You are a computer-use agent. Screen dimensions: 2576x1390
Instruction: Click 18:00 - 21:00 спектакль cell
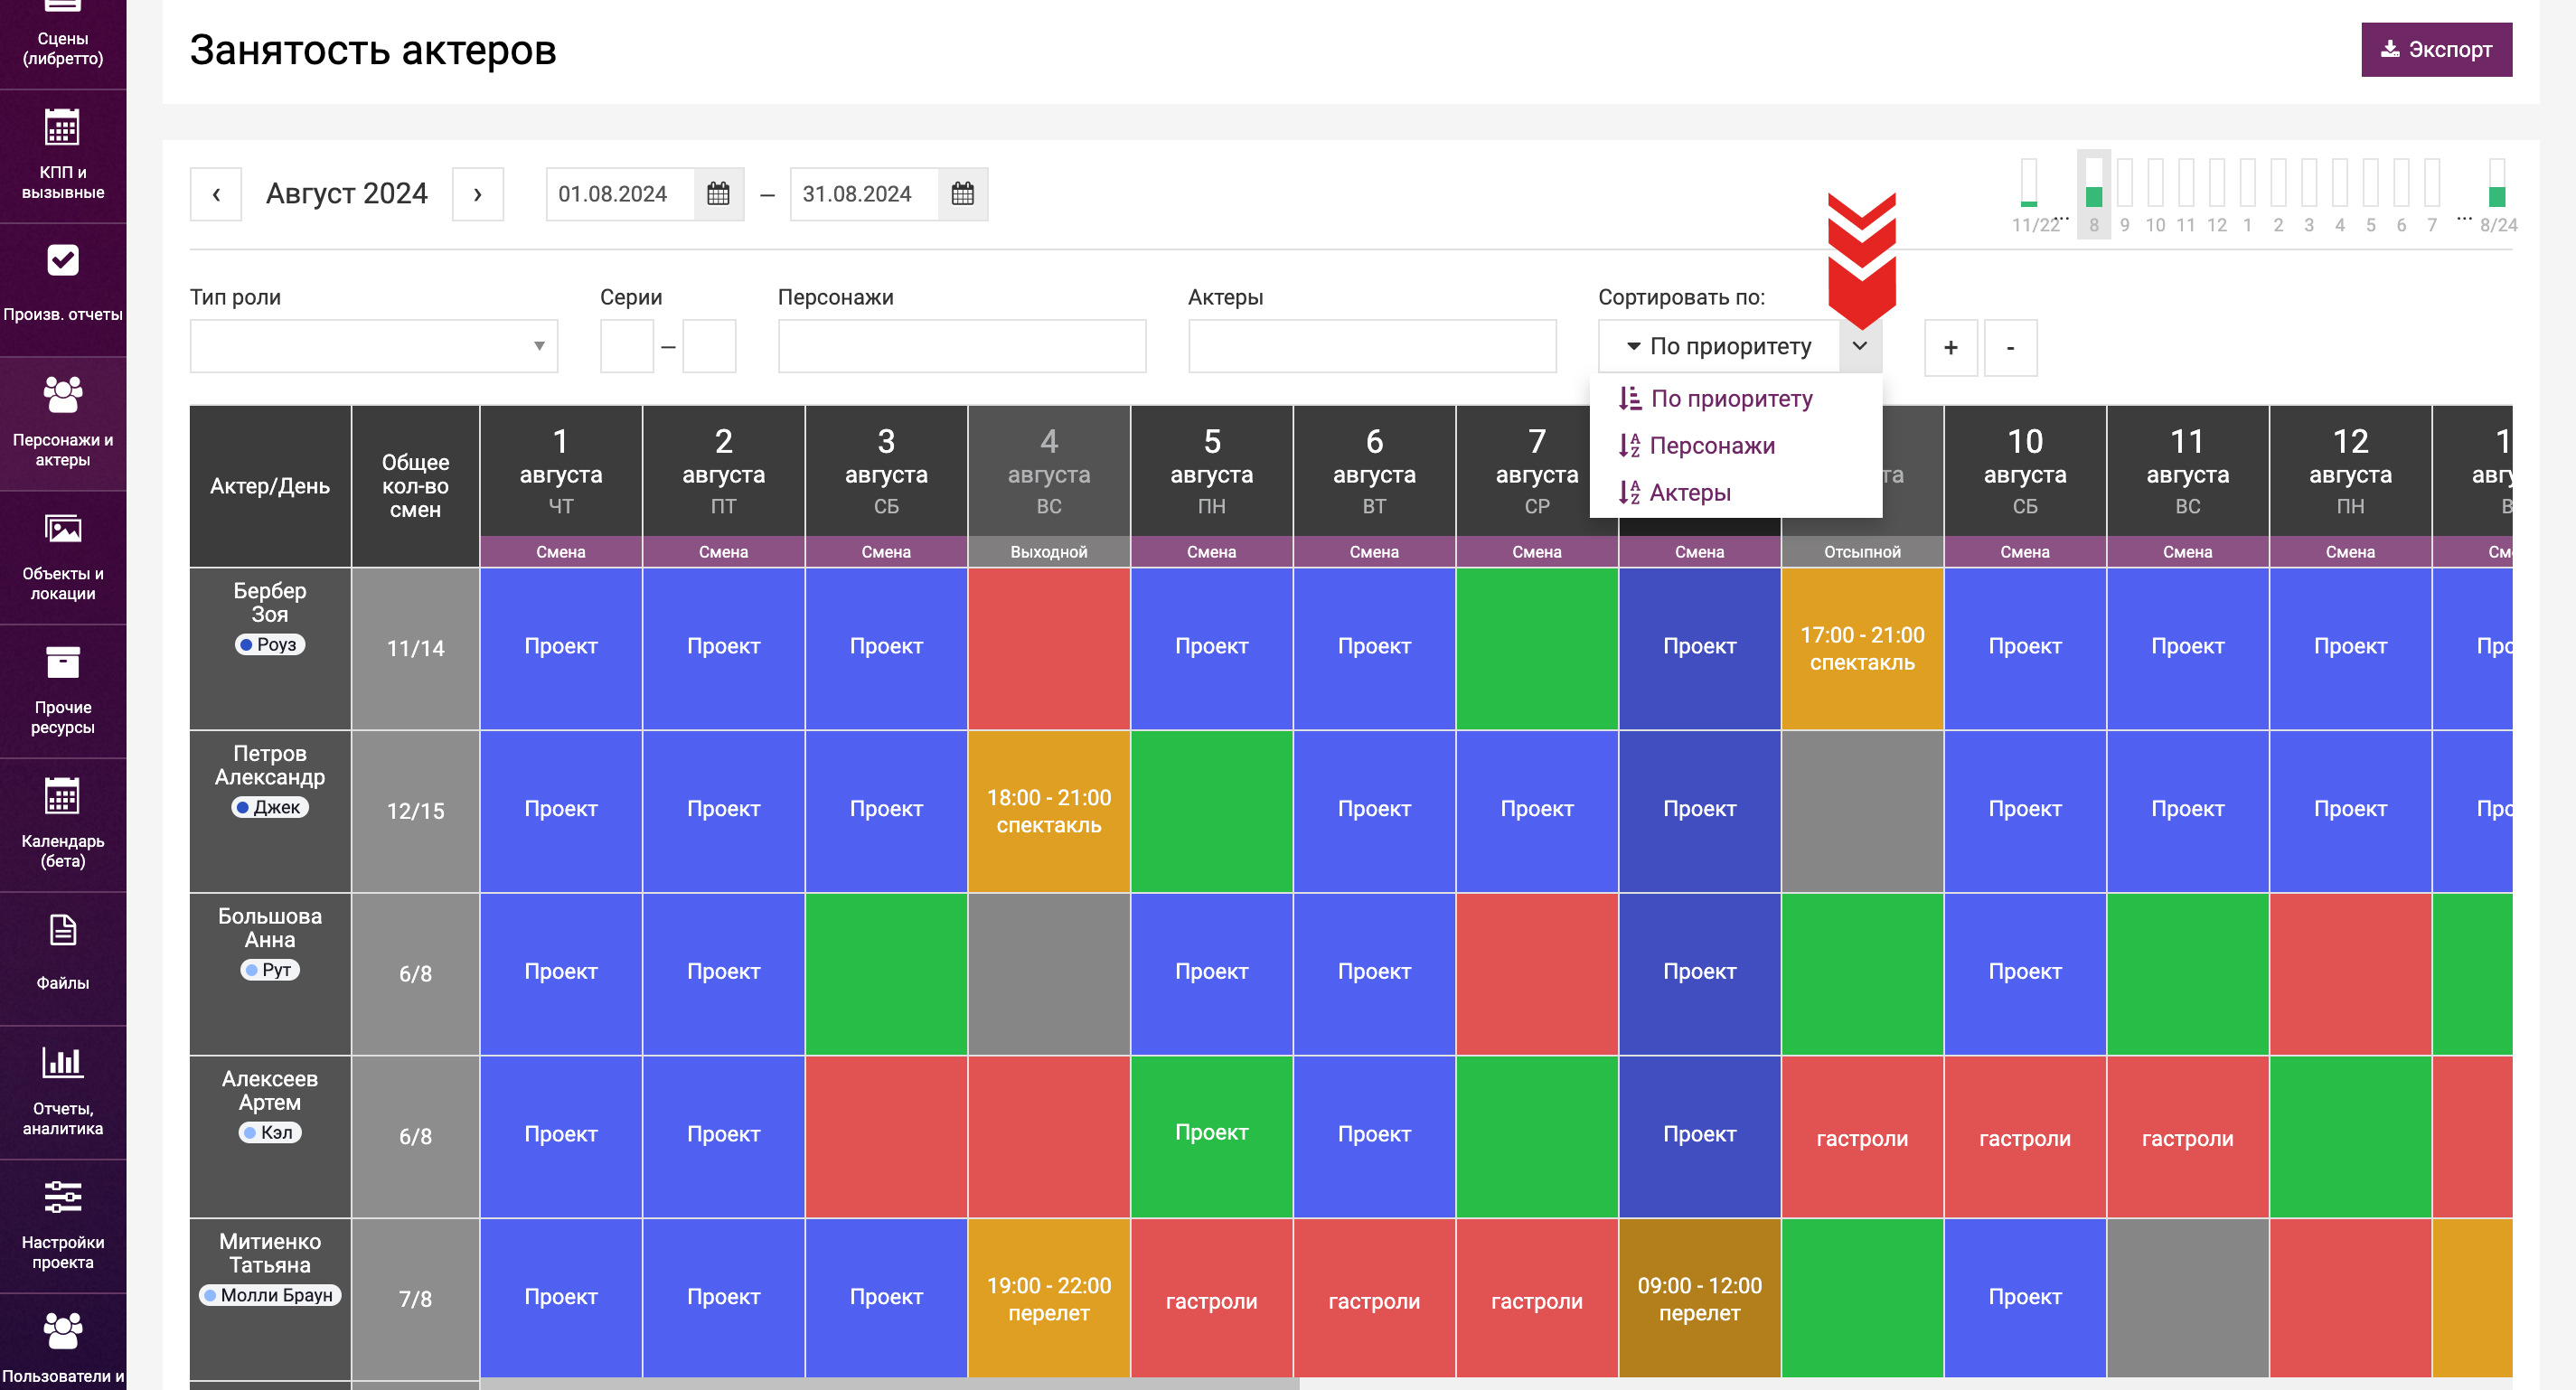[x=1049, y=812]
